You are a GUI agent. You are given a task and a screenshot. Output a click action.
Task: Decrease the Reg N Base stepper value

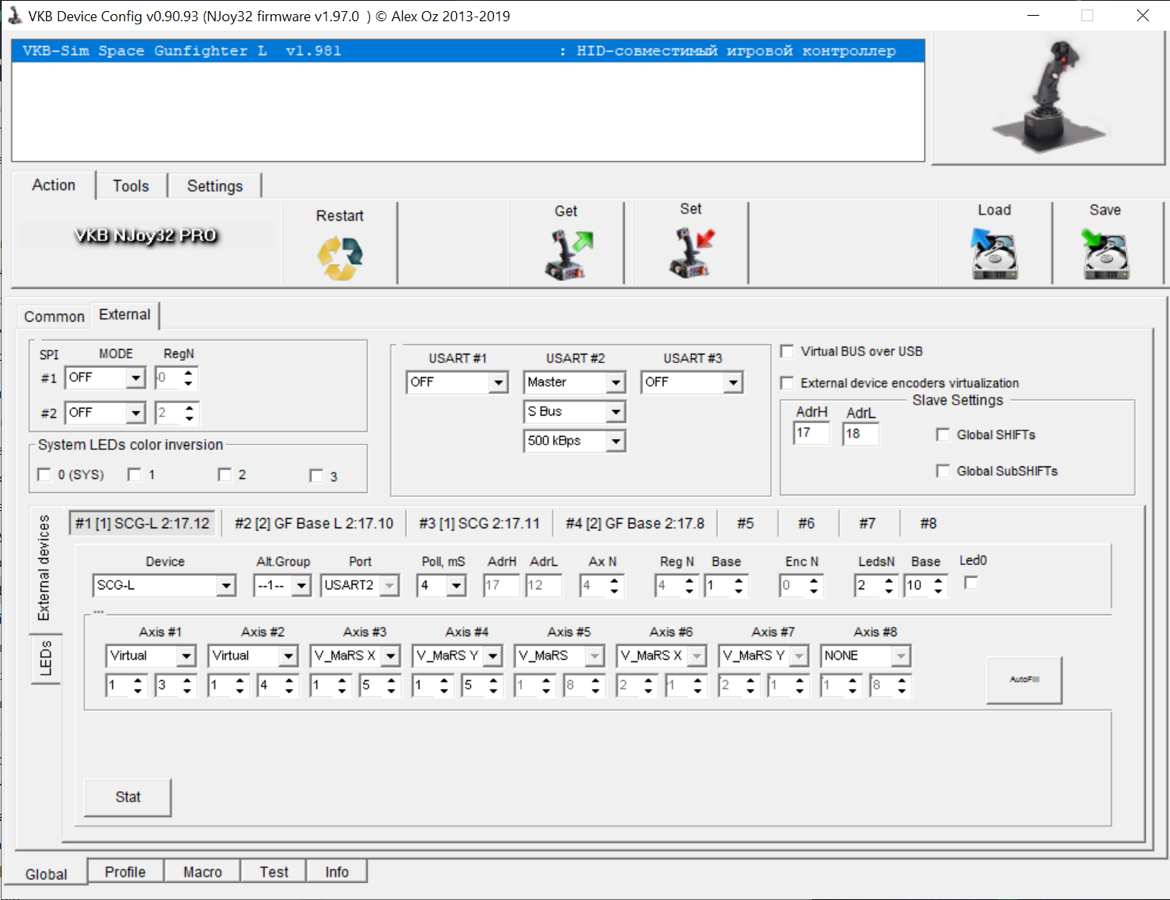click(739, 591)
